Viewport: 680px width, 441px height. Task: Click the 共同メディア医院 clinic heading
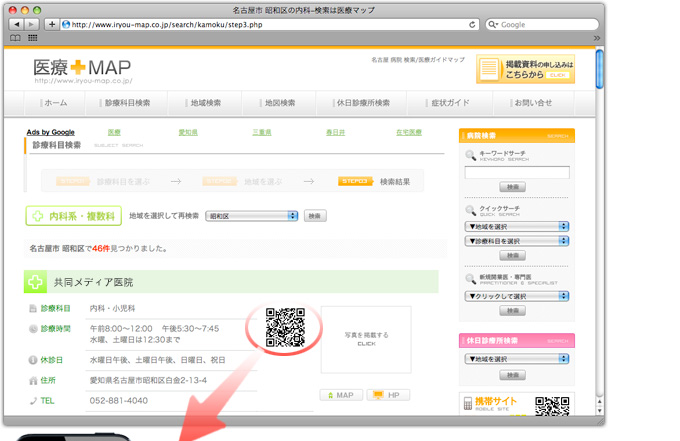pos(93,282)
